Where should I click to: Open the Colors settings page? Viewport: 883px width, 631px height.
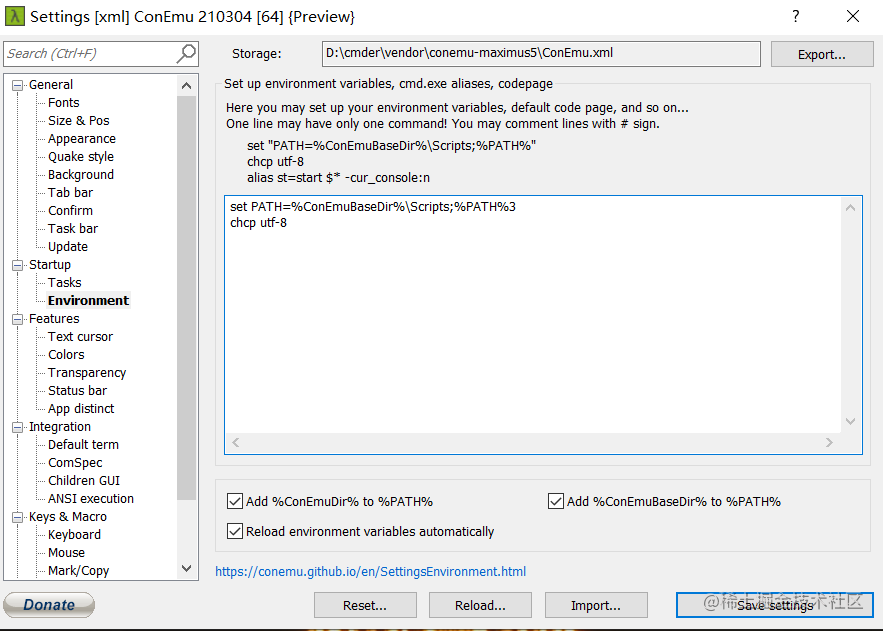66,355
